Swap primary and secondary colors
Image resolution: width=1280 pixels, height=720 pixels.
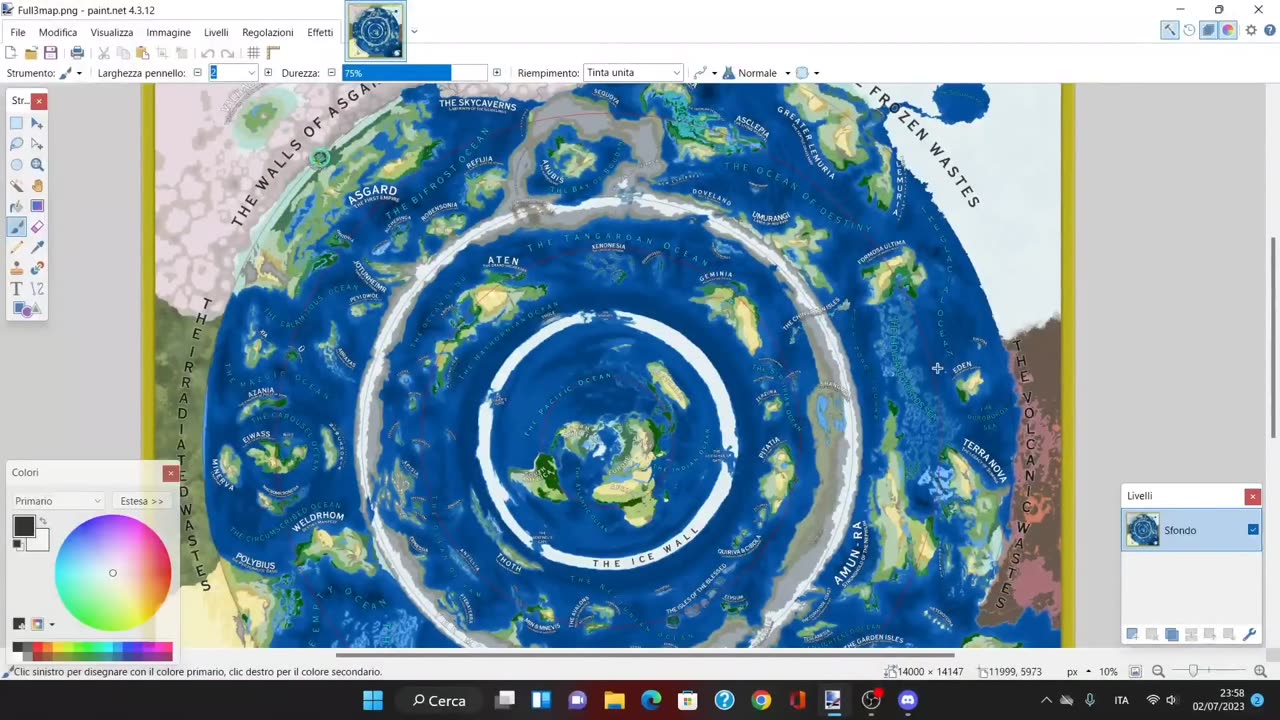coord(42,522)
